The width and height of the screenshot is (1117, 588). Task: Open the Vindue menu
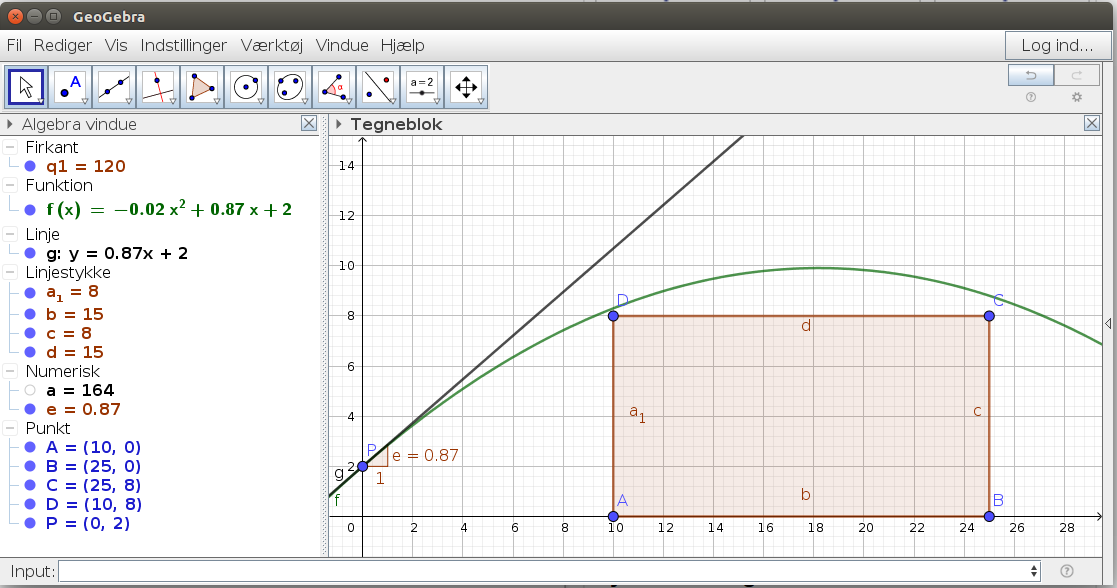coord(342,46)
